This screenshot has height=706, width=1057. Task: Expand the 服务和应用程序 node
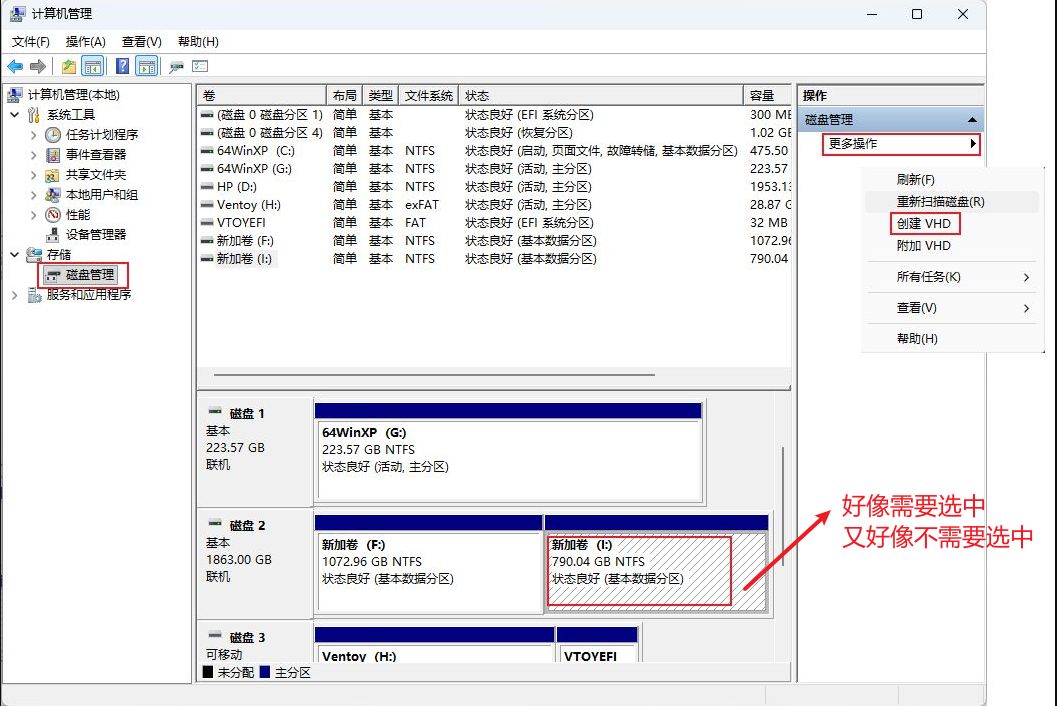click(x=15, y=295)
